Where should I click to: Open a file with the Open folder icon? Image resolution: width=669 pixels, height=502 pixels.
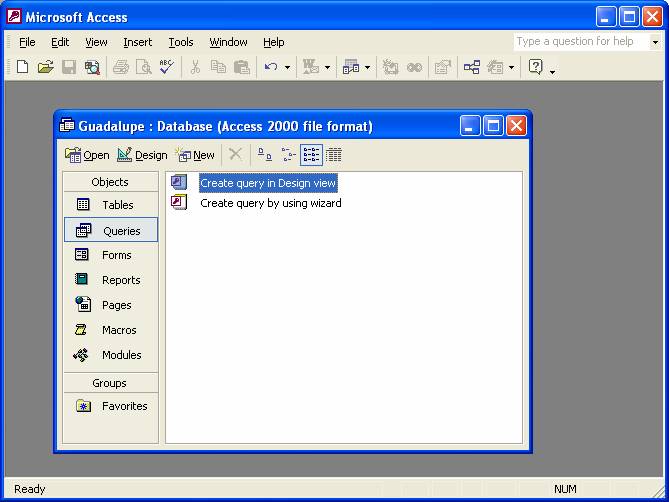(45, 67)
